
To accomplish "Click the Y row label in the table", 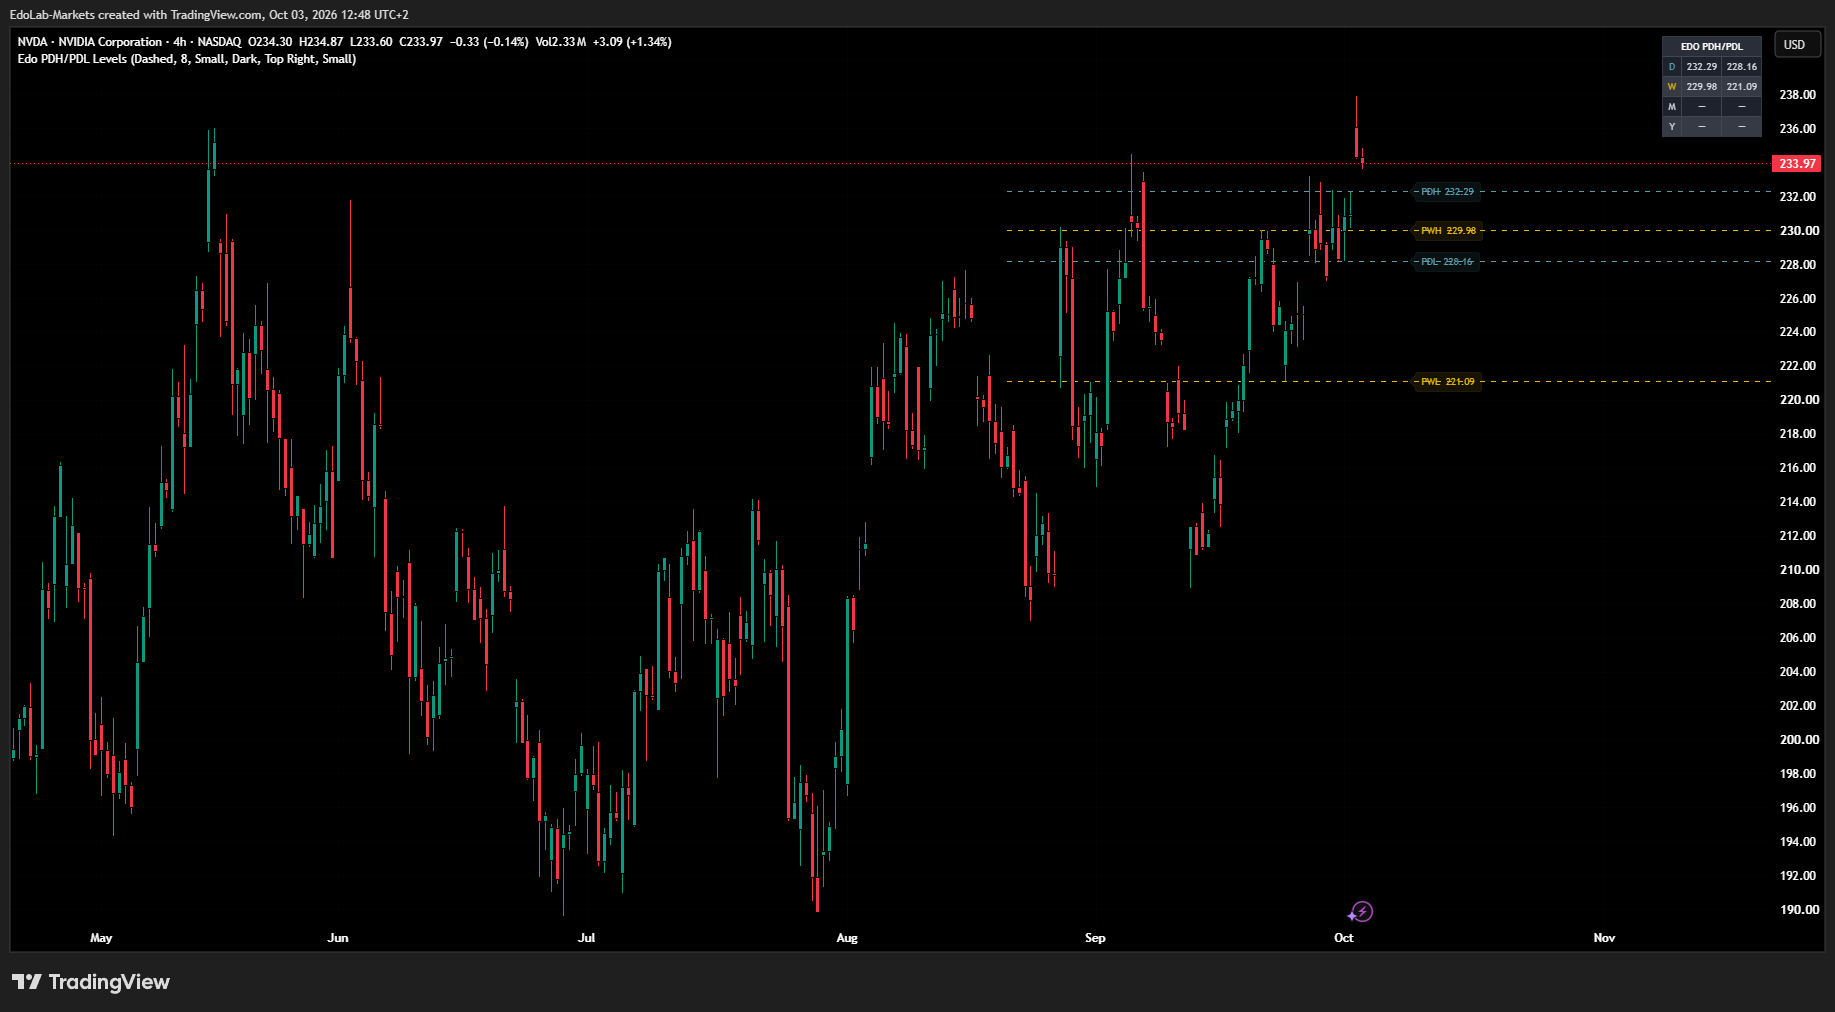I will pos(1672,127).
